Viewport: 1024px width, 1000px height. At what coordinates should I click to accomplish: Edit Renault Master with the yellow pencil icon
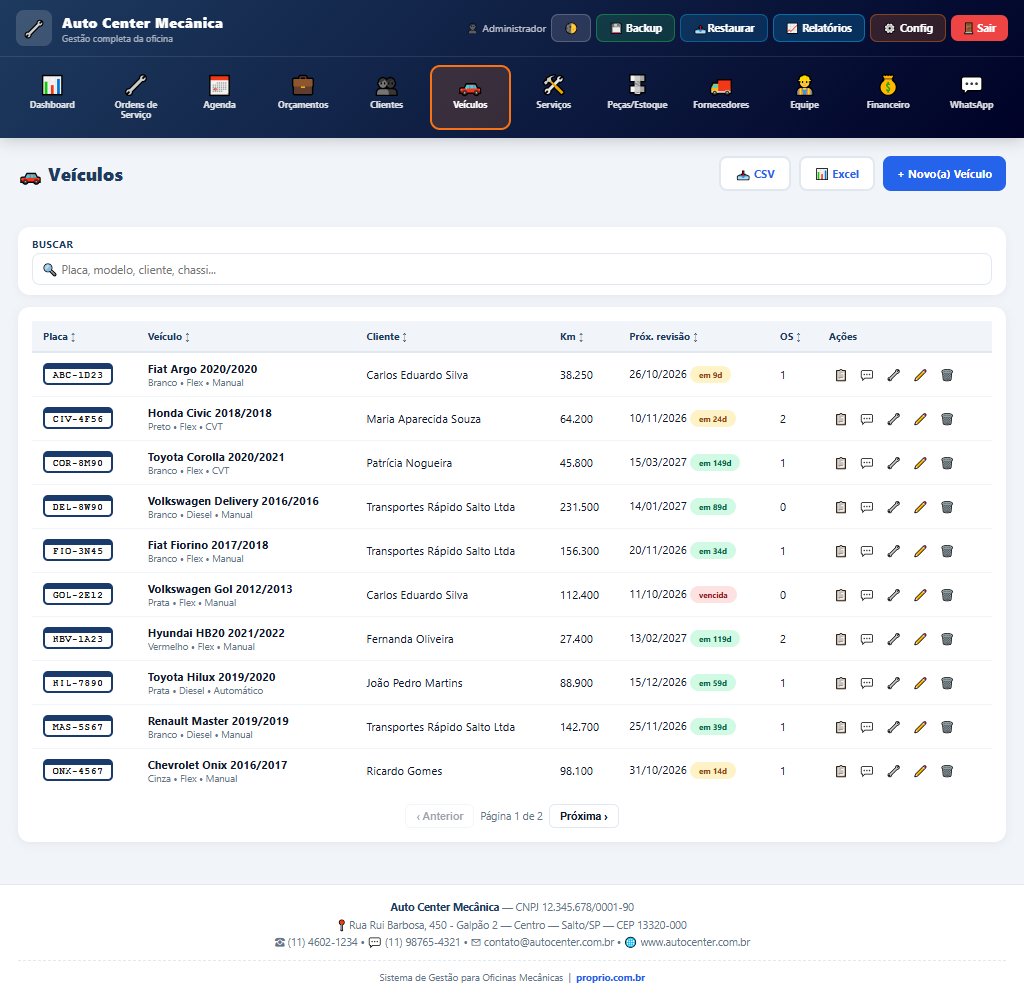tap(920, 727)
